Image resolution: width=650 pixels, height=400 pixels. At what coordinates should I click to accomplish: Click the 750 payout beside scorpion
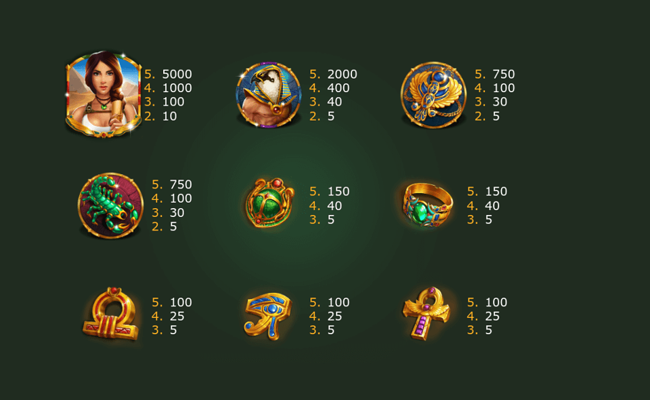[181, 184]
